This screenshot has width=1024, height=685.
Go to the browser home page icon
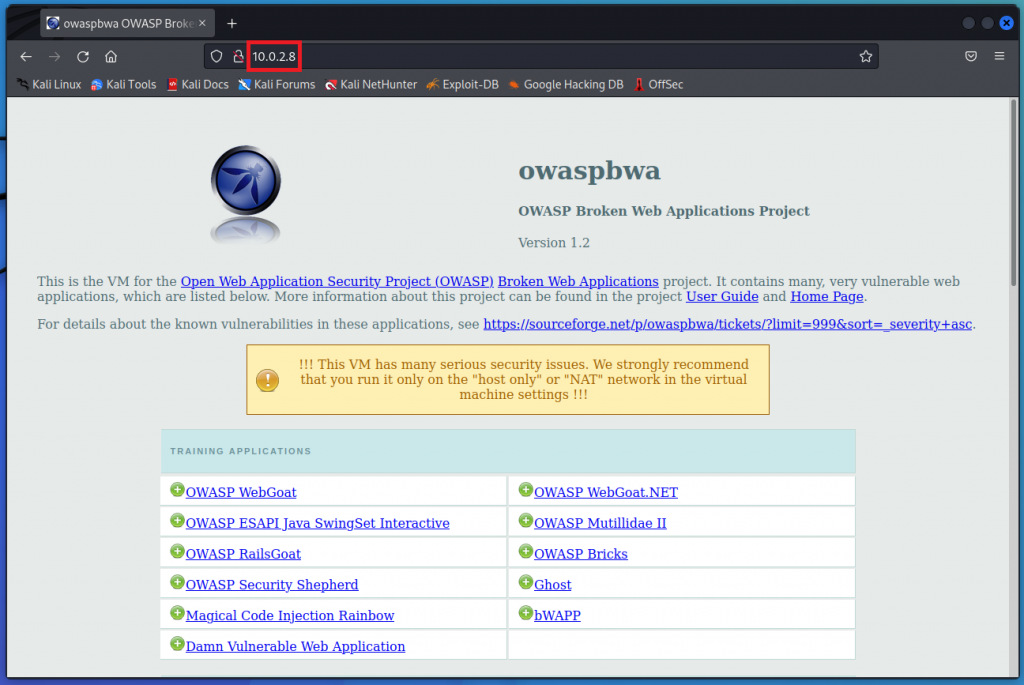point(111,57)
